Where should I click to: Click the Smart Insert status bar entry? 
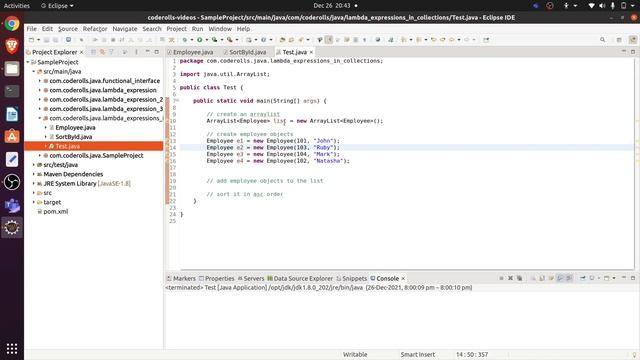(x=418, y=354)
